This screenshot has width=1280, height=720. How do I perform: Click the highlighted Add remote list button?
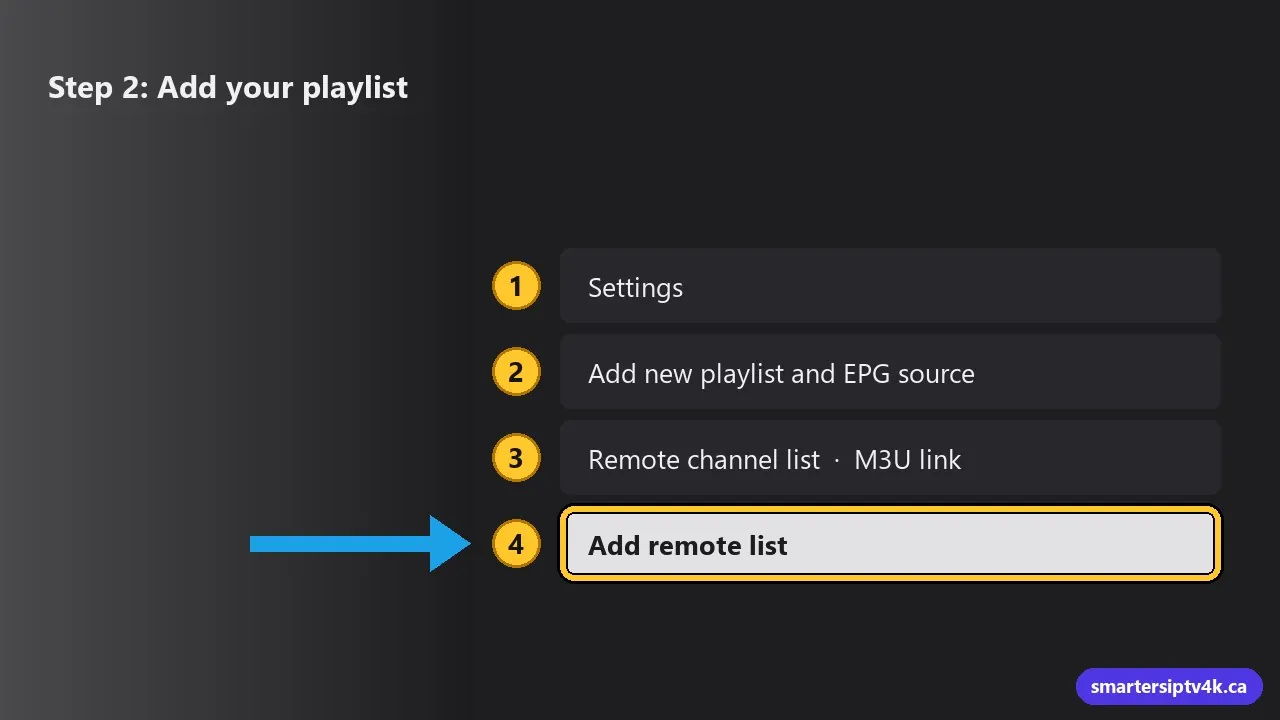click(890, 545)
